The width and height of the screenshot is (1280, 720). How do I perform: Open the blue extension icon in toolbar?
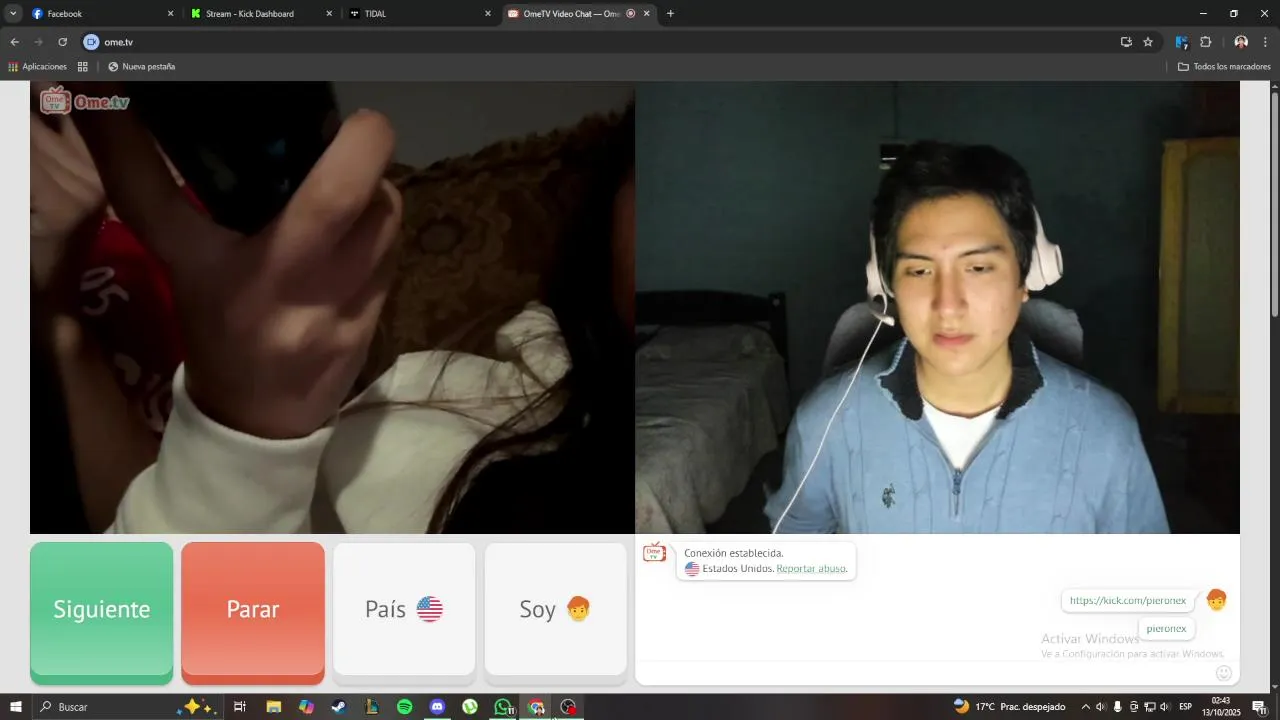pyautogui.click(x=1181, y=42)
